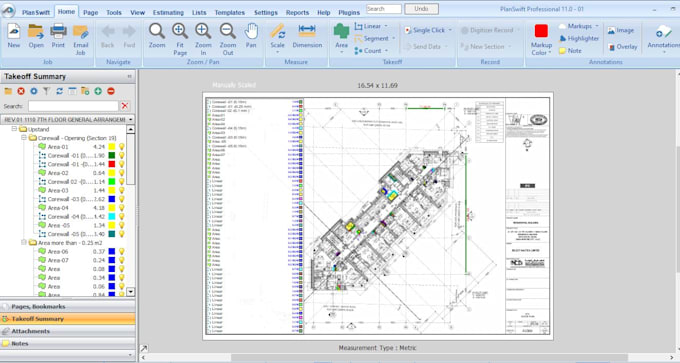Click the green plus expand-all icon
Screen dimensions: 680x363
click(98, 91)
